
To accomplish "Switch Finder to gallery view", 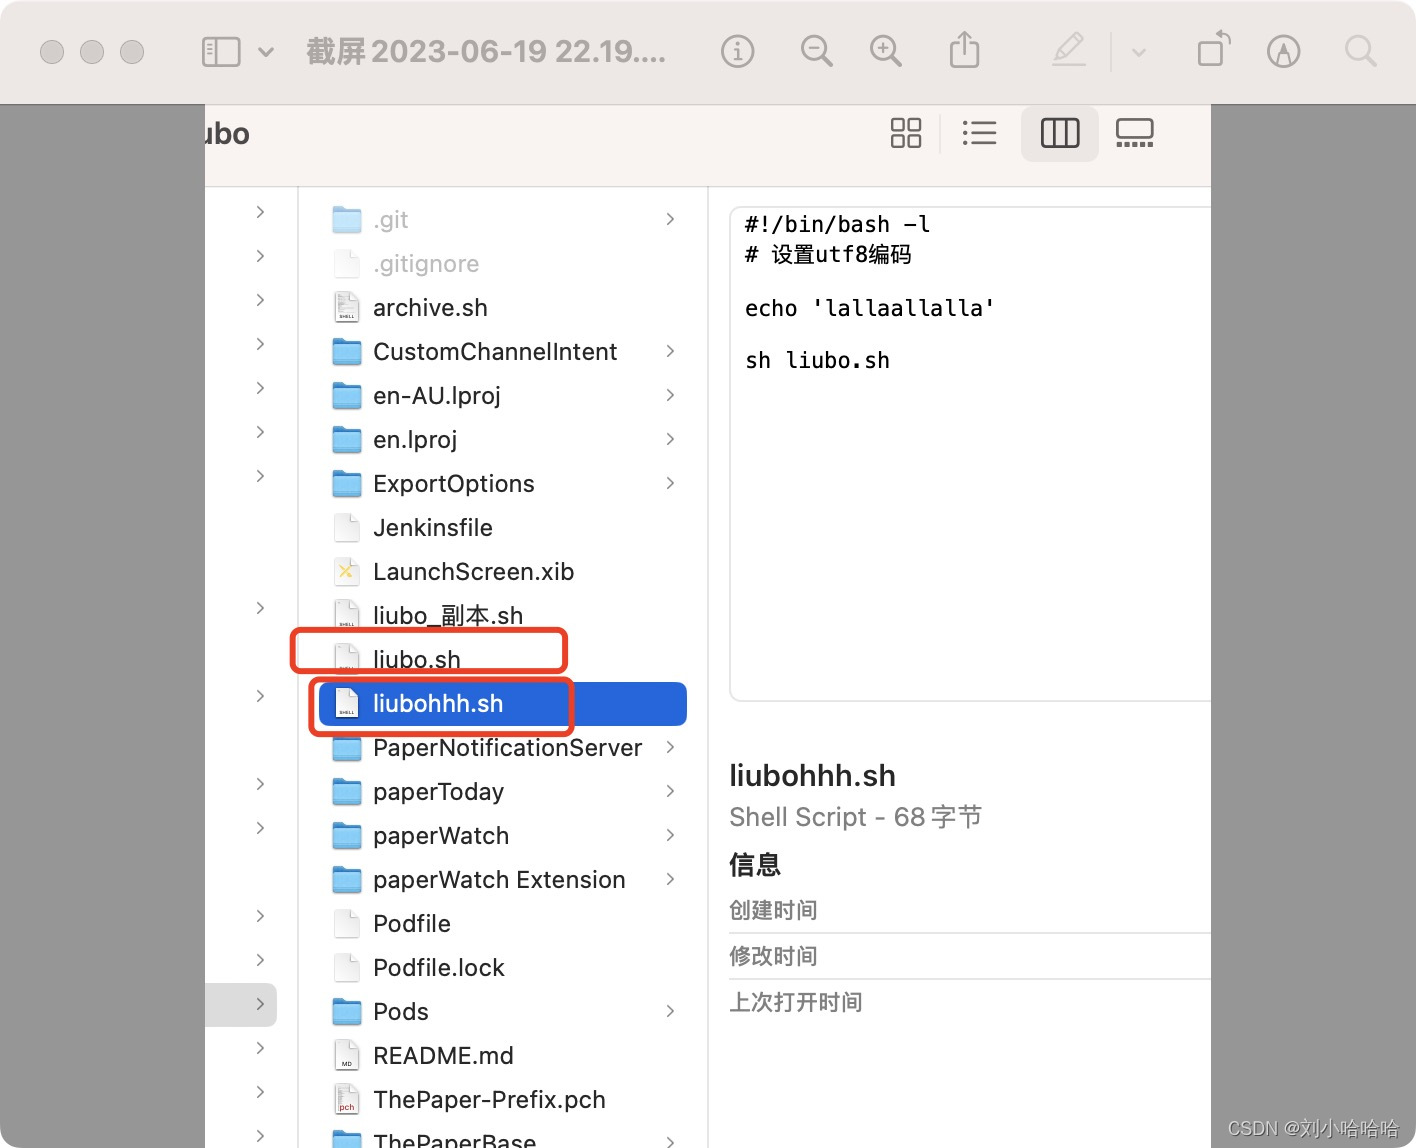I will click(x=1135, y=133).
